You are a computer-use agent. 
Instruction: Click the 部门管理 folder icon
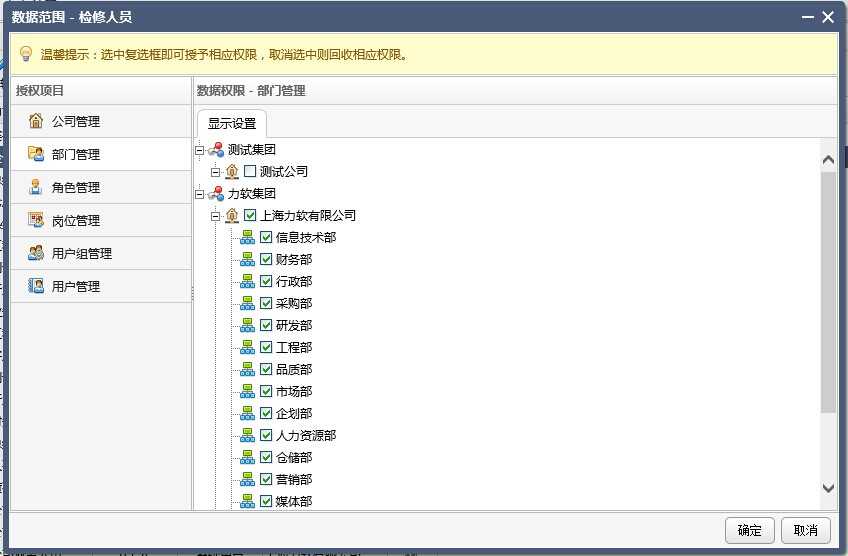[36, 154]
